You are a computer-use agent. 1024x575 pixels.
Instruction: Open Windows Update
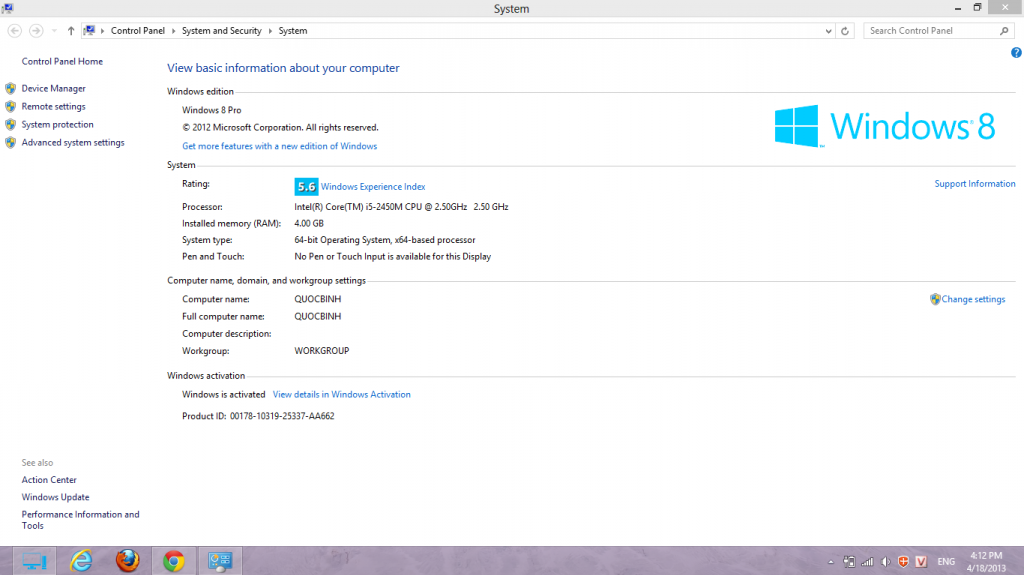pos(56,497)
